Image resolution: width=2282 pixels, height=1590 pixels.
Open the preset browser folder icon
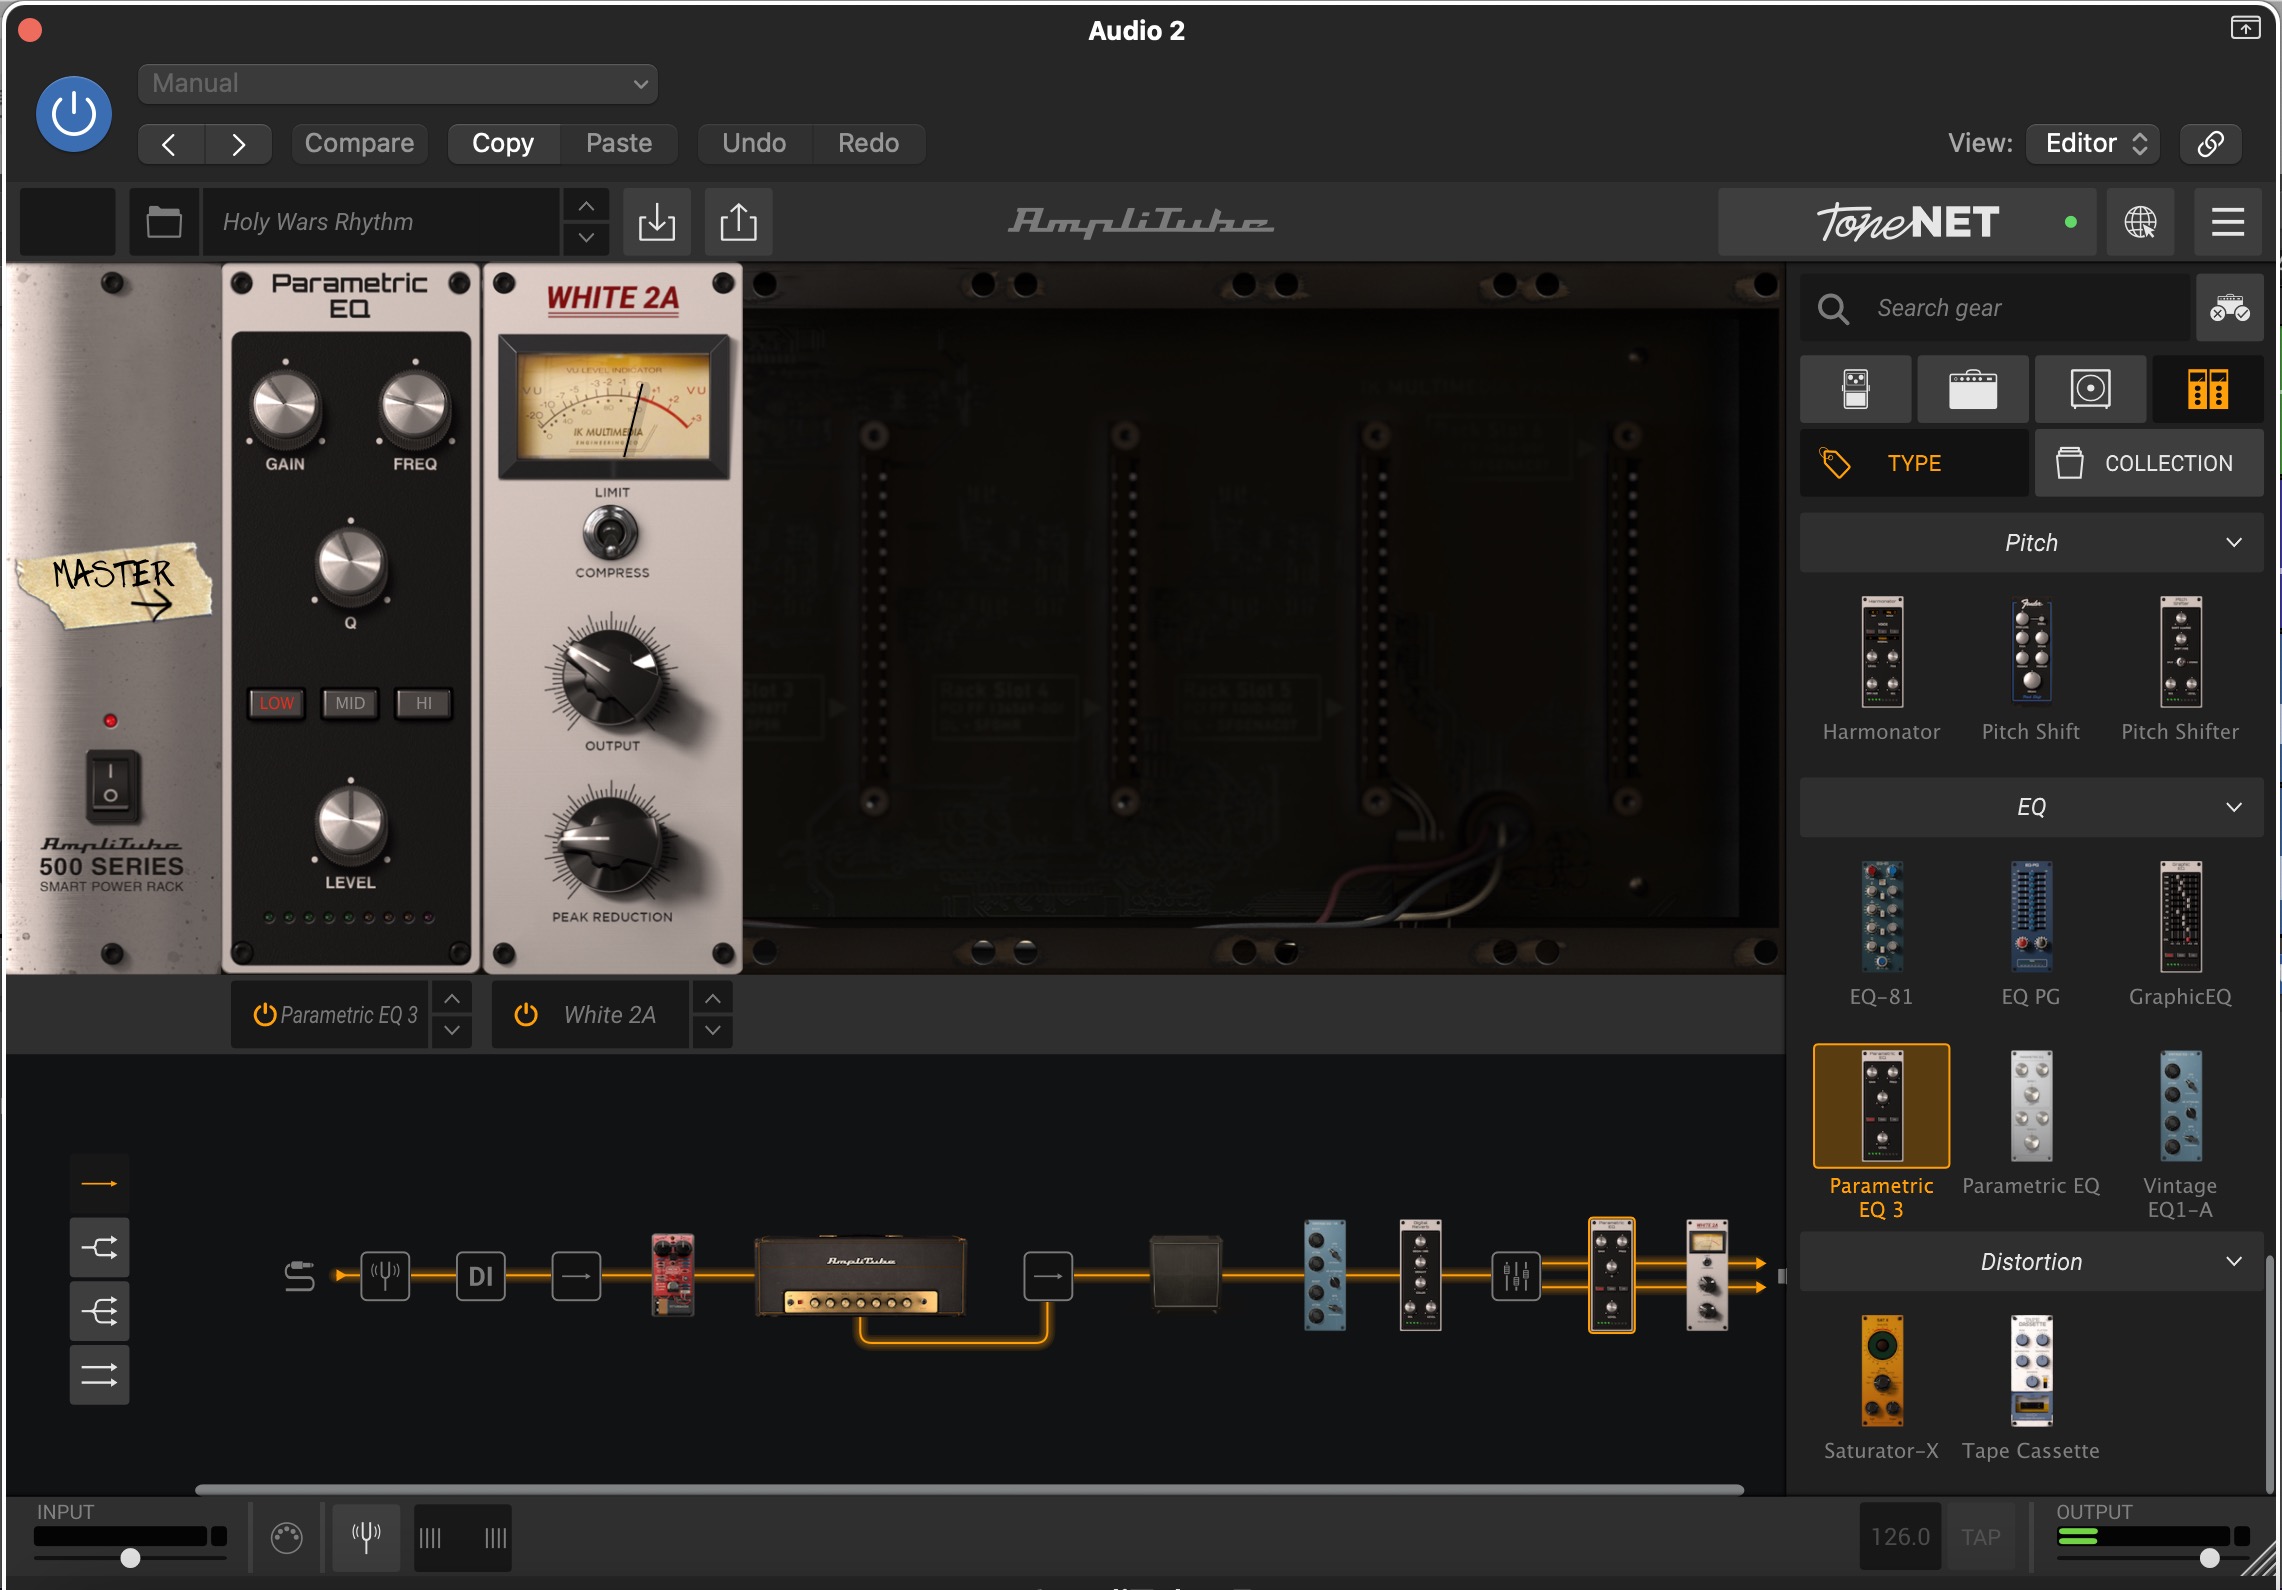(x=164, y=222)
